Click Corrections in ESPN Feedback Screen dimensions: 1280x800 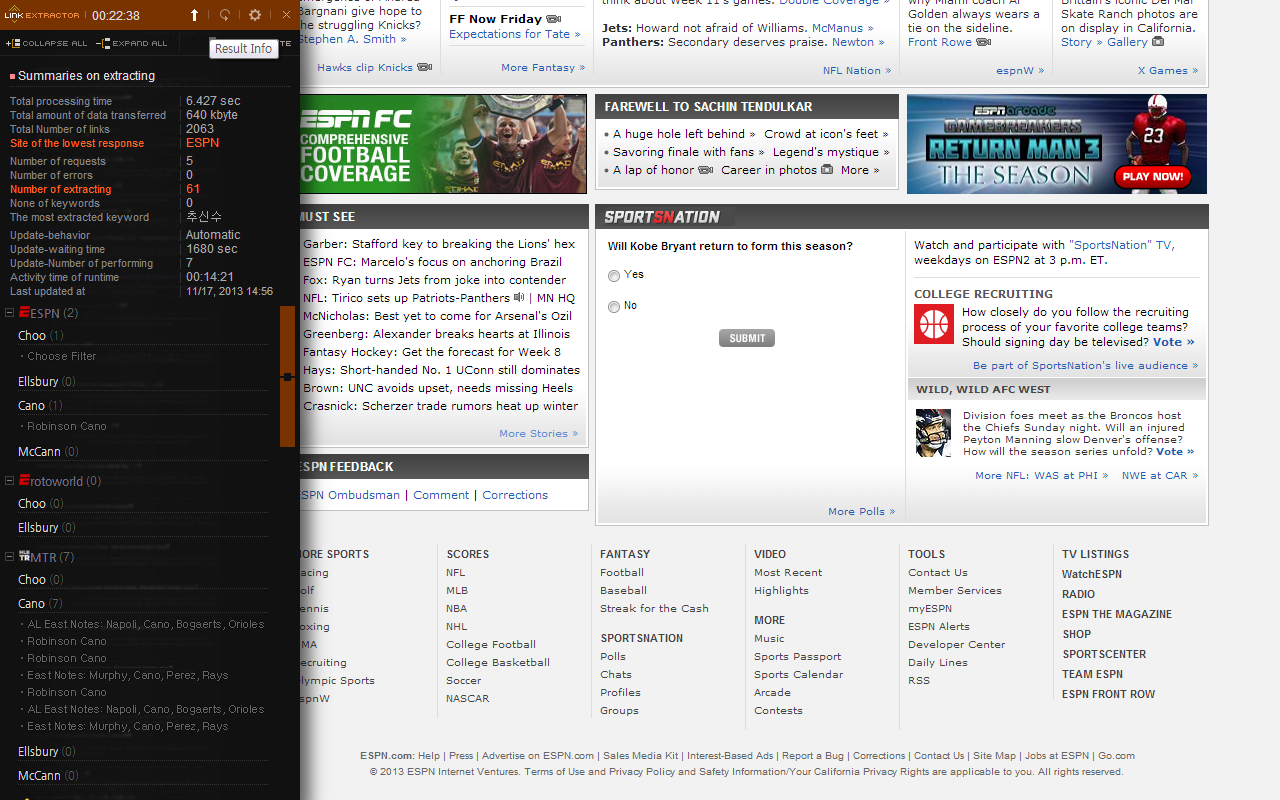tap(515, 495)
